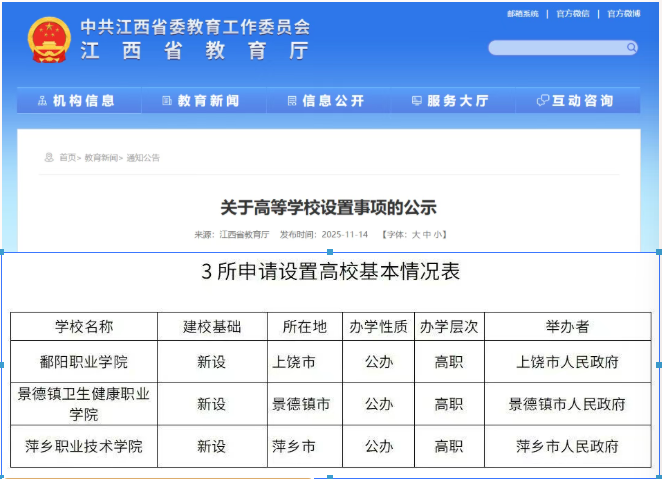
Task: Open the 官方微信 link
Action: click(x=573, y=14)
